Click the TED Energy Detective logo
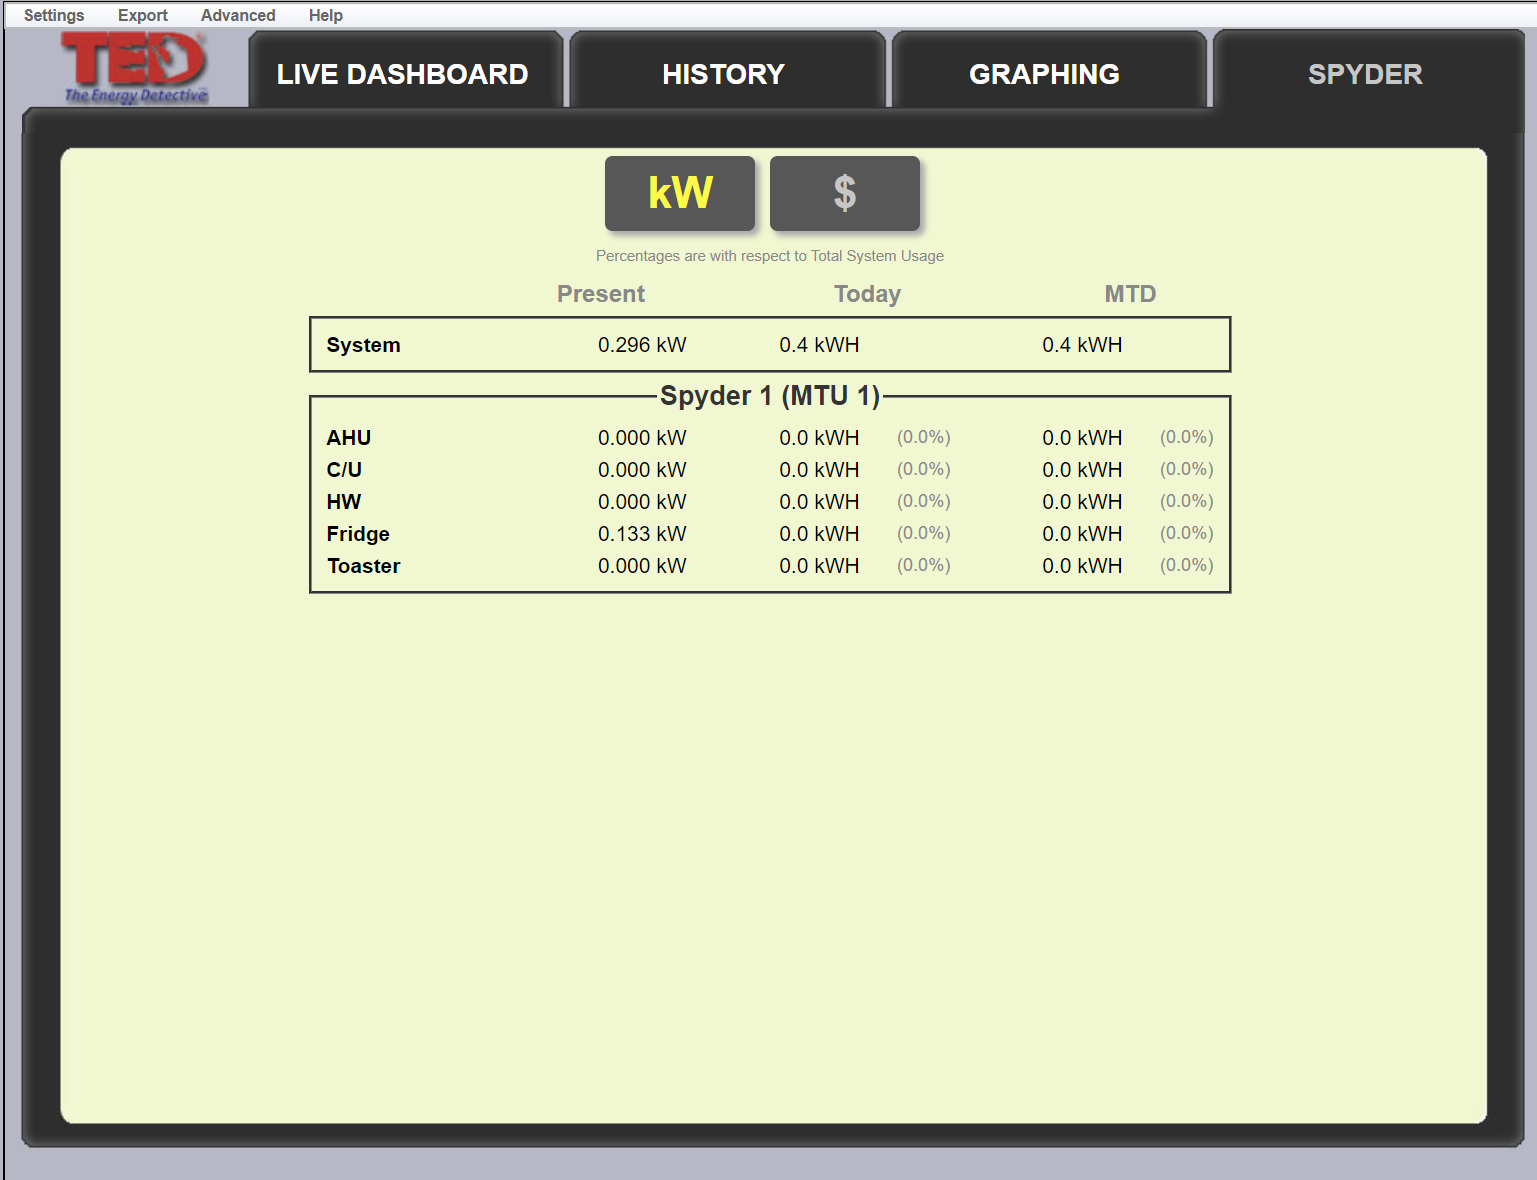 pyautogui.click(x=135, y=67)
